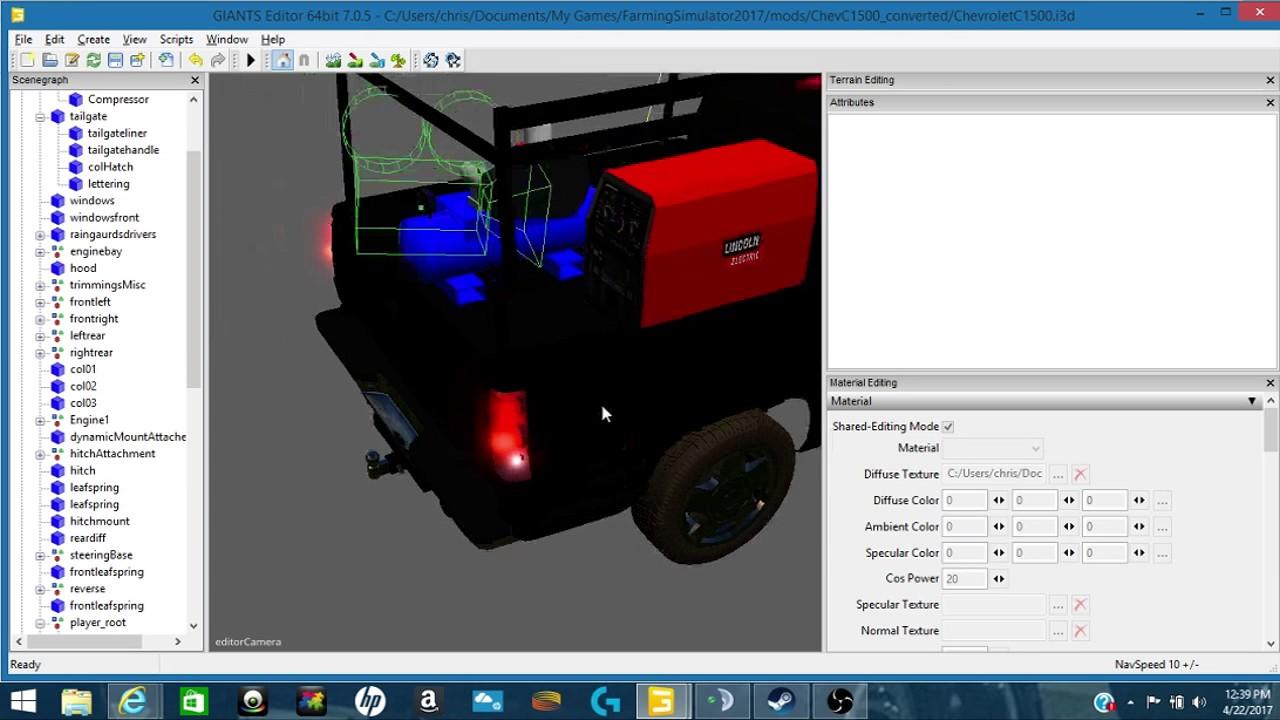Screen dimensions: 1280x720
Task: Collapse the tailgate node in the Scenegraph
Action: tap(41, 117)
